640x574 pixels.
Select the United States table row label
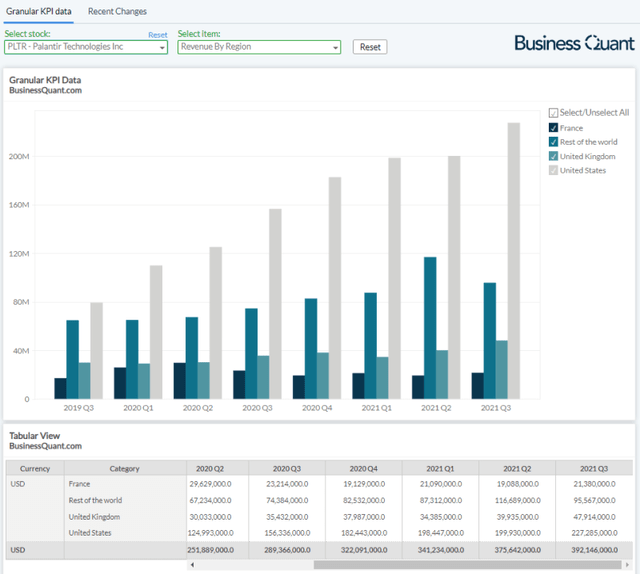tap(90, 533)
